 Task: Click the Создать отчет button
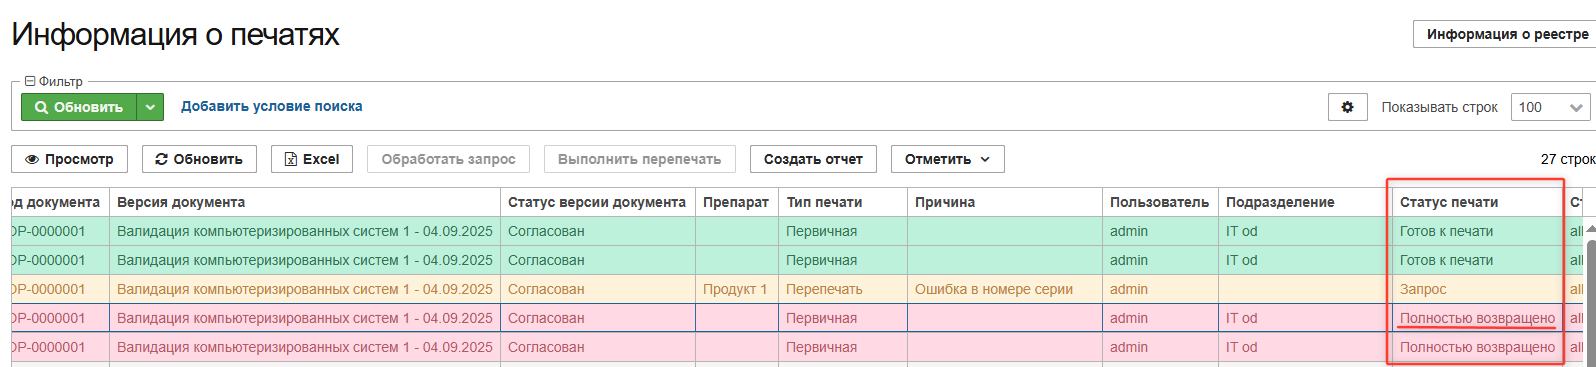click(813, 159)
